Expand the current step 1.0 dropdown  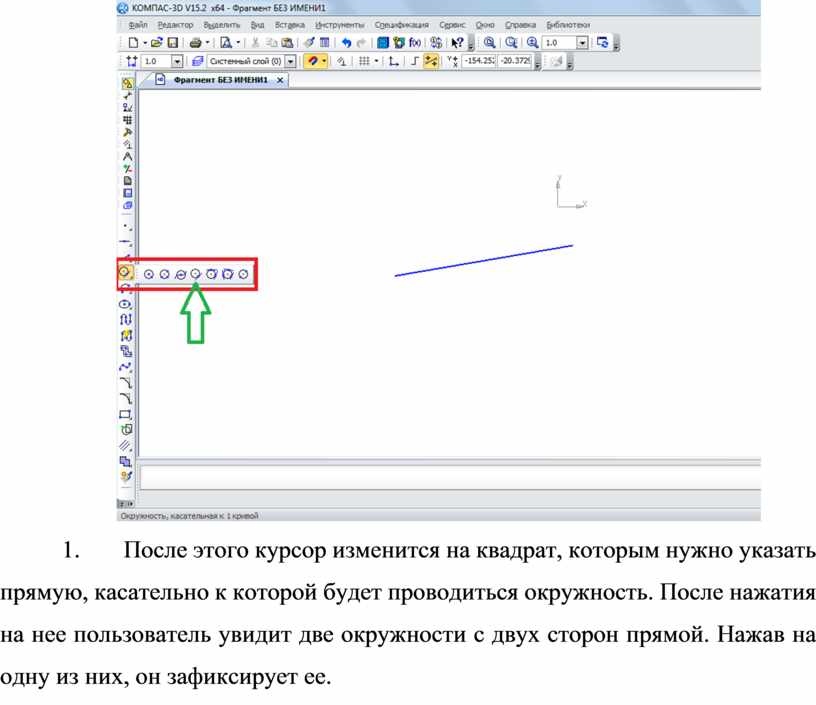(177, 62)
